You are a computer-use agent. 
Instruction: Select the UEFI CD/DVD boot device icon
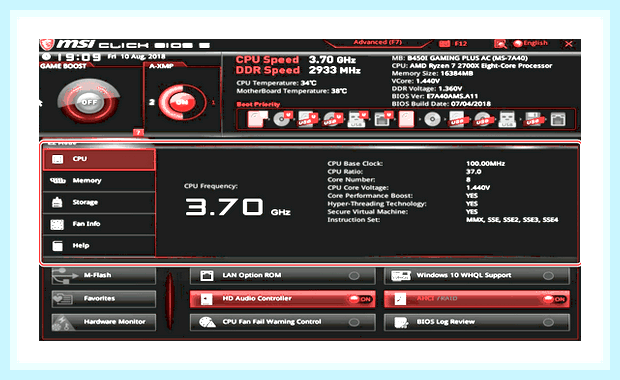pos(282,119)
